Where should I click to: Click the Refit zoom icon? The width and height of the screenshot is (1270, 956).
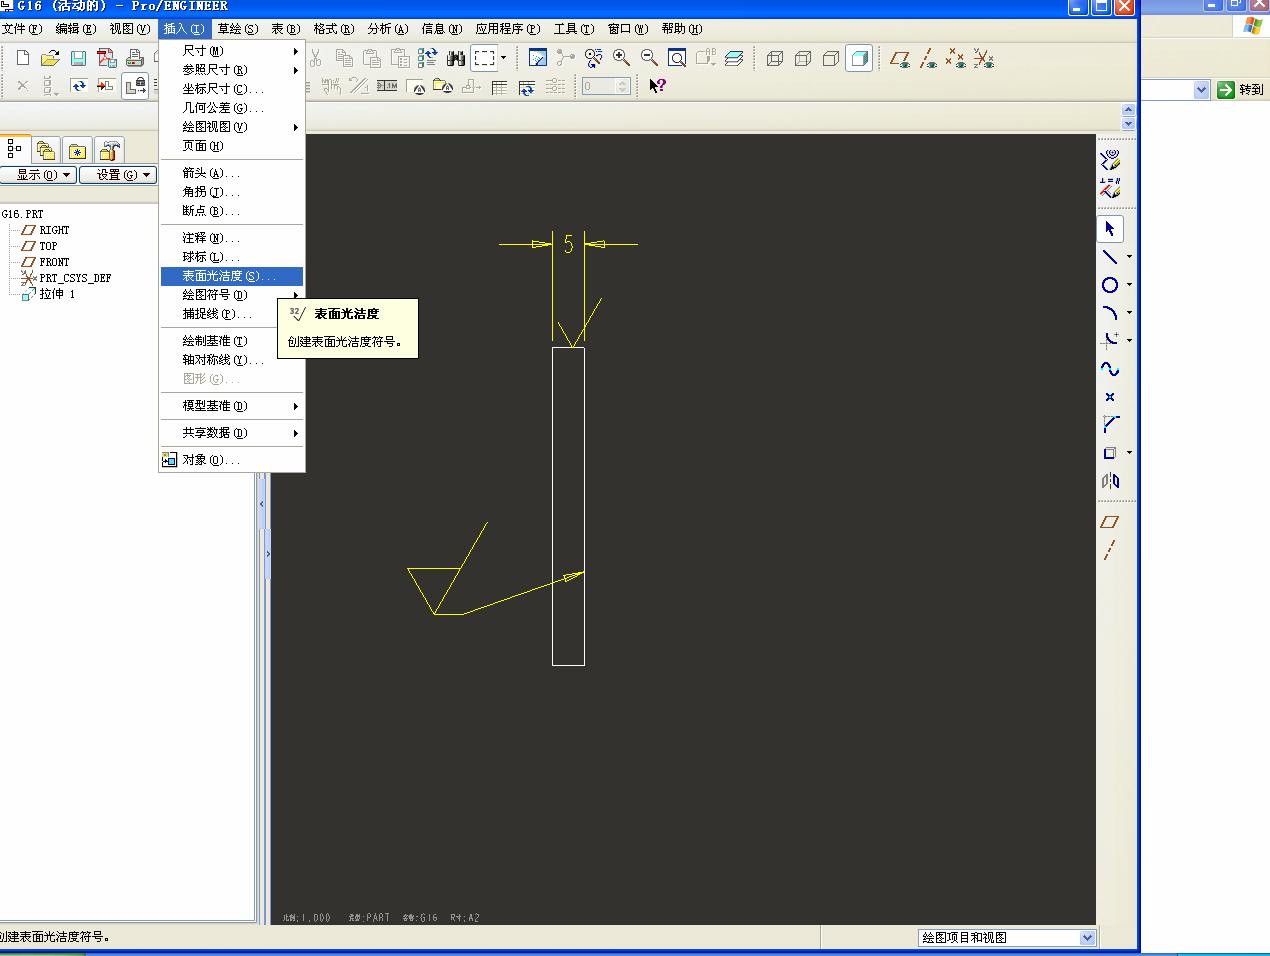click(x=677, y=58)
